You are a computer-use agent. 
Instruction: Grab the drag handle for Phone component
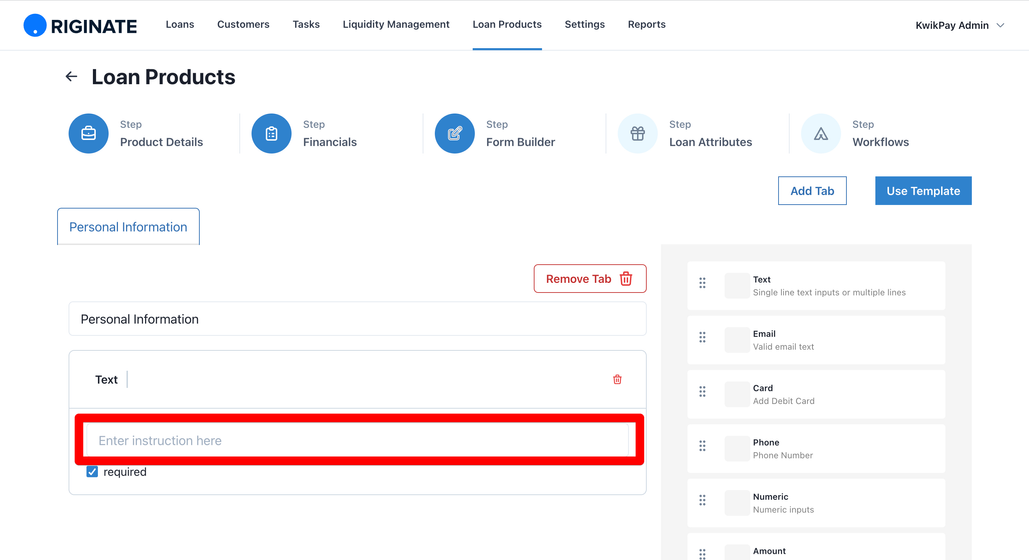point(702,446)
